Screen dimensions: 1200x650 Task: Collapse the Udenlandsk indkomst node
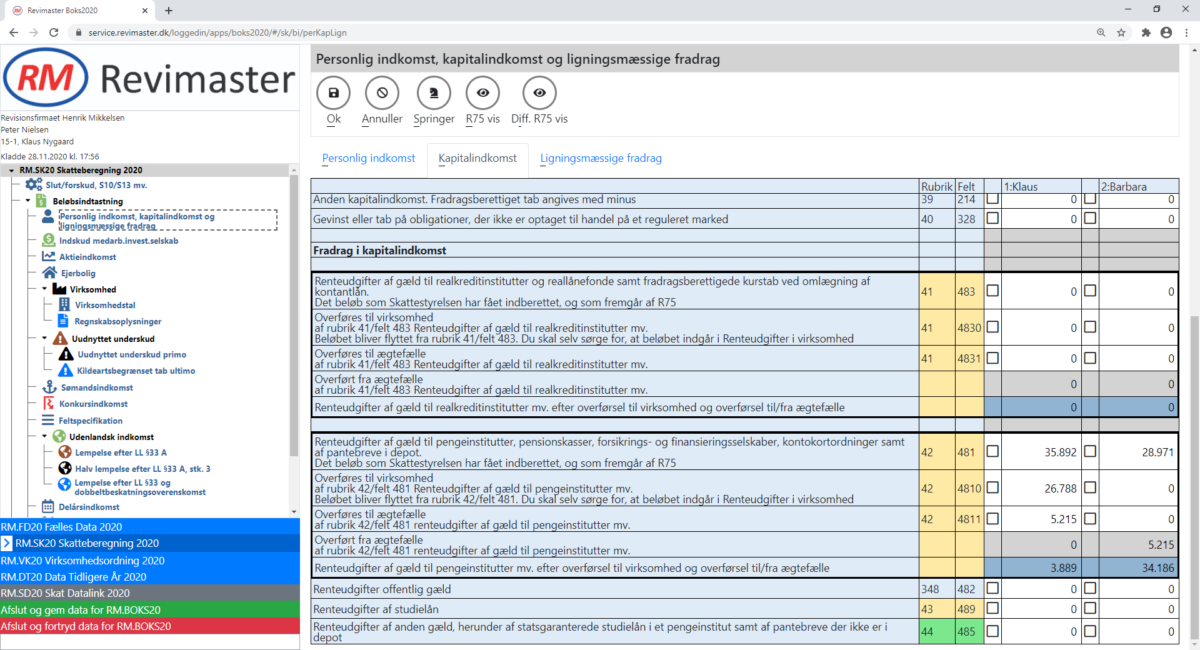click(x=44, y=437)
